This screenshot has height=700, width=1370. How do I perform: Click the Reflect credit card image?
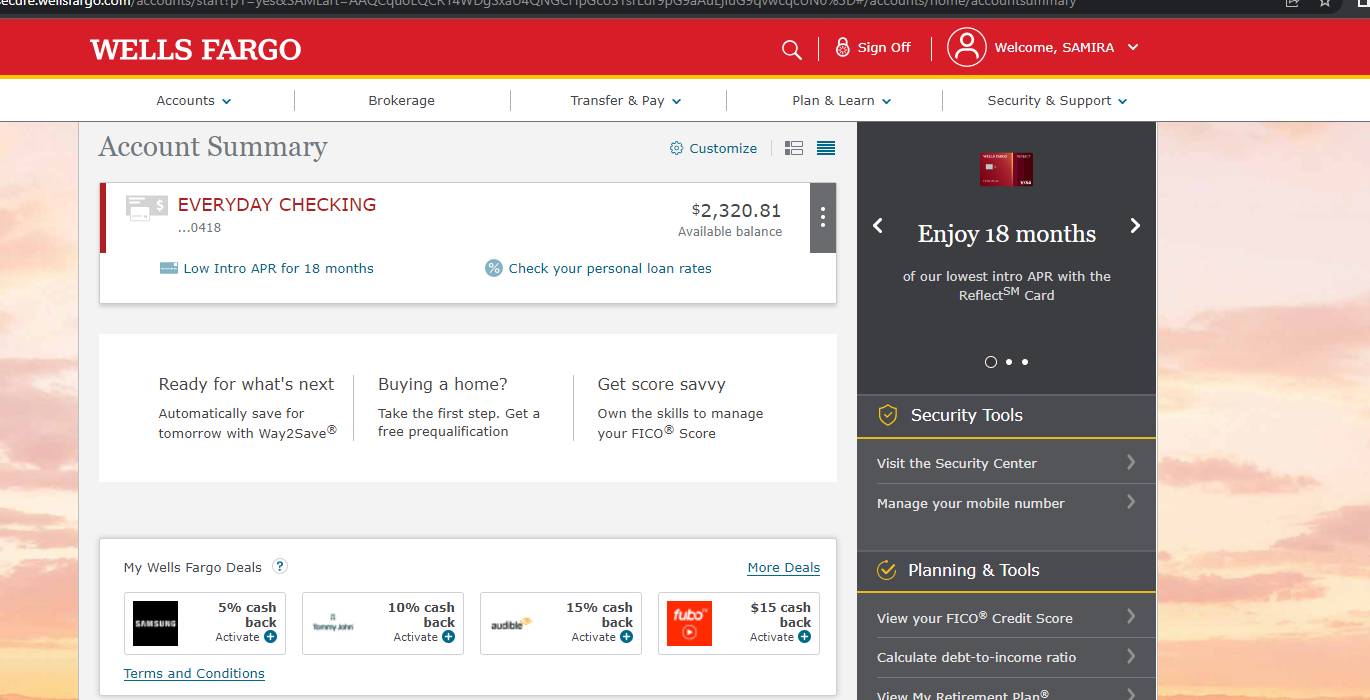1006,169
